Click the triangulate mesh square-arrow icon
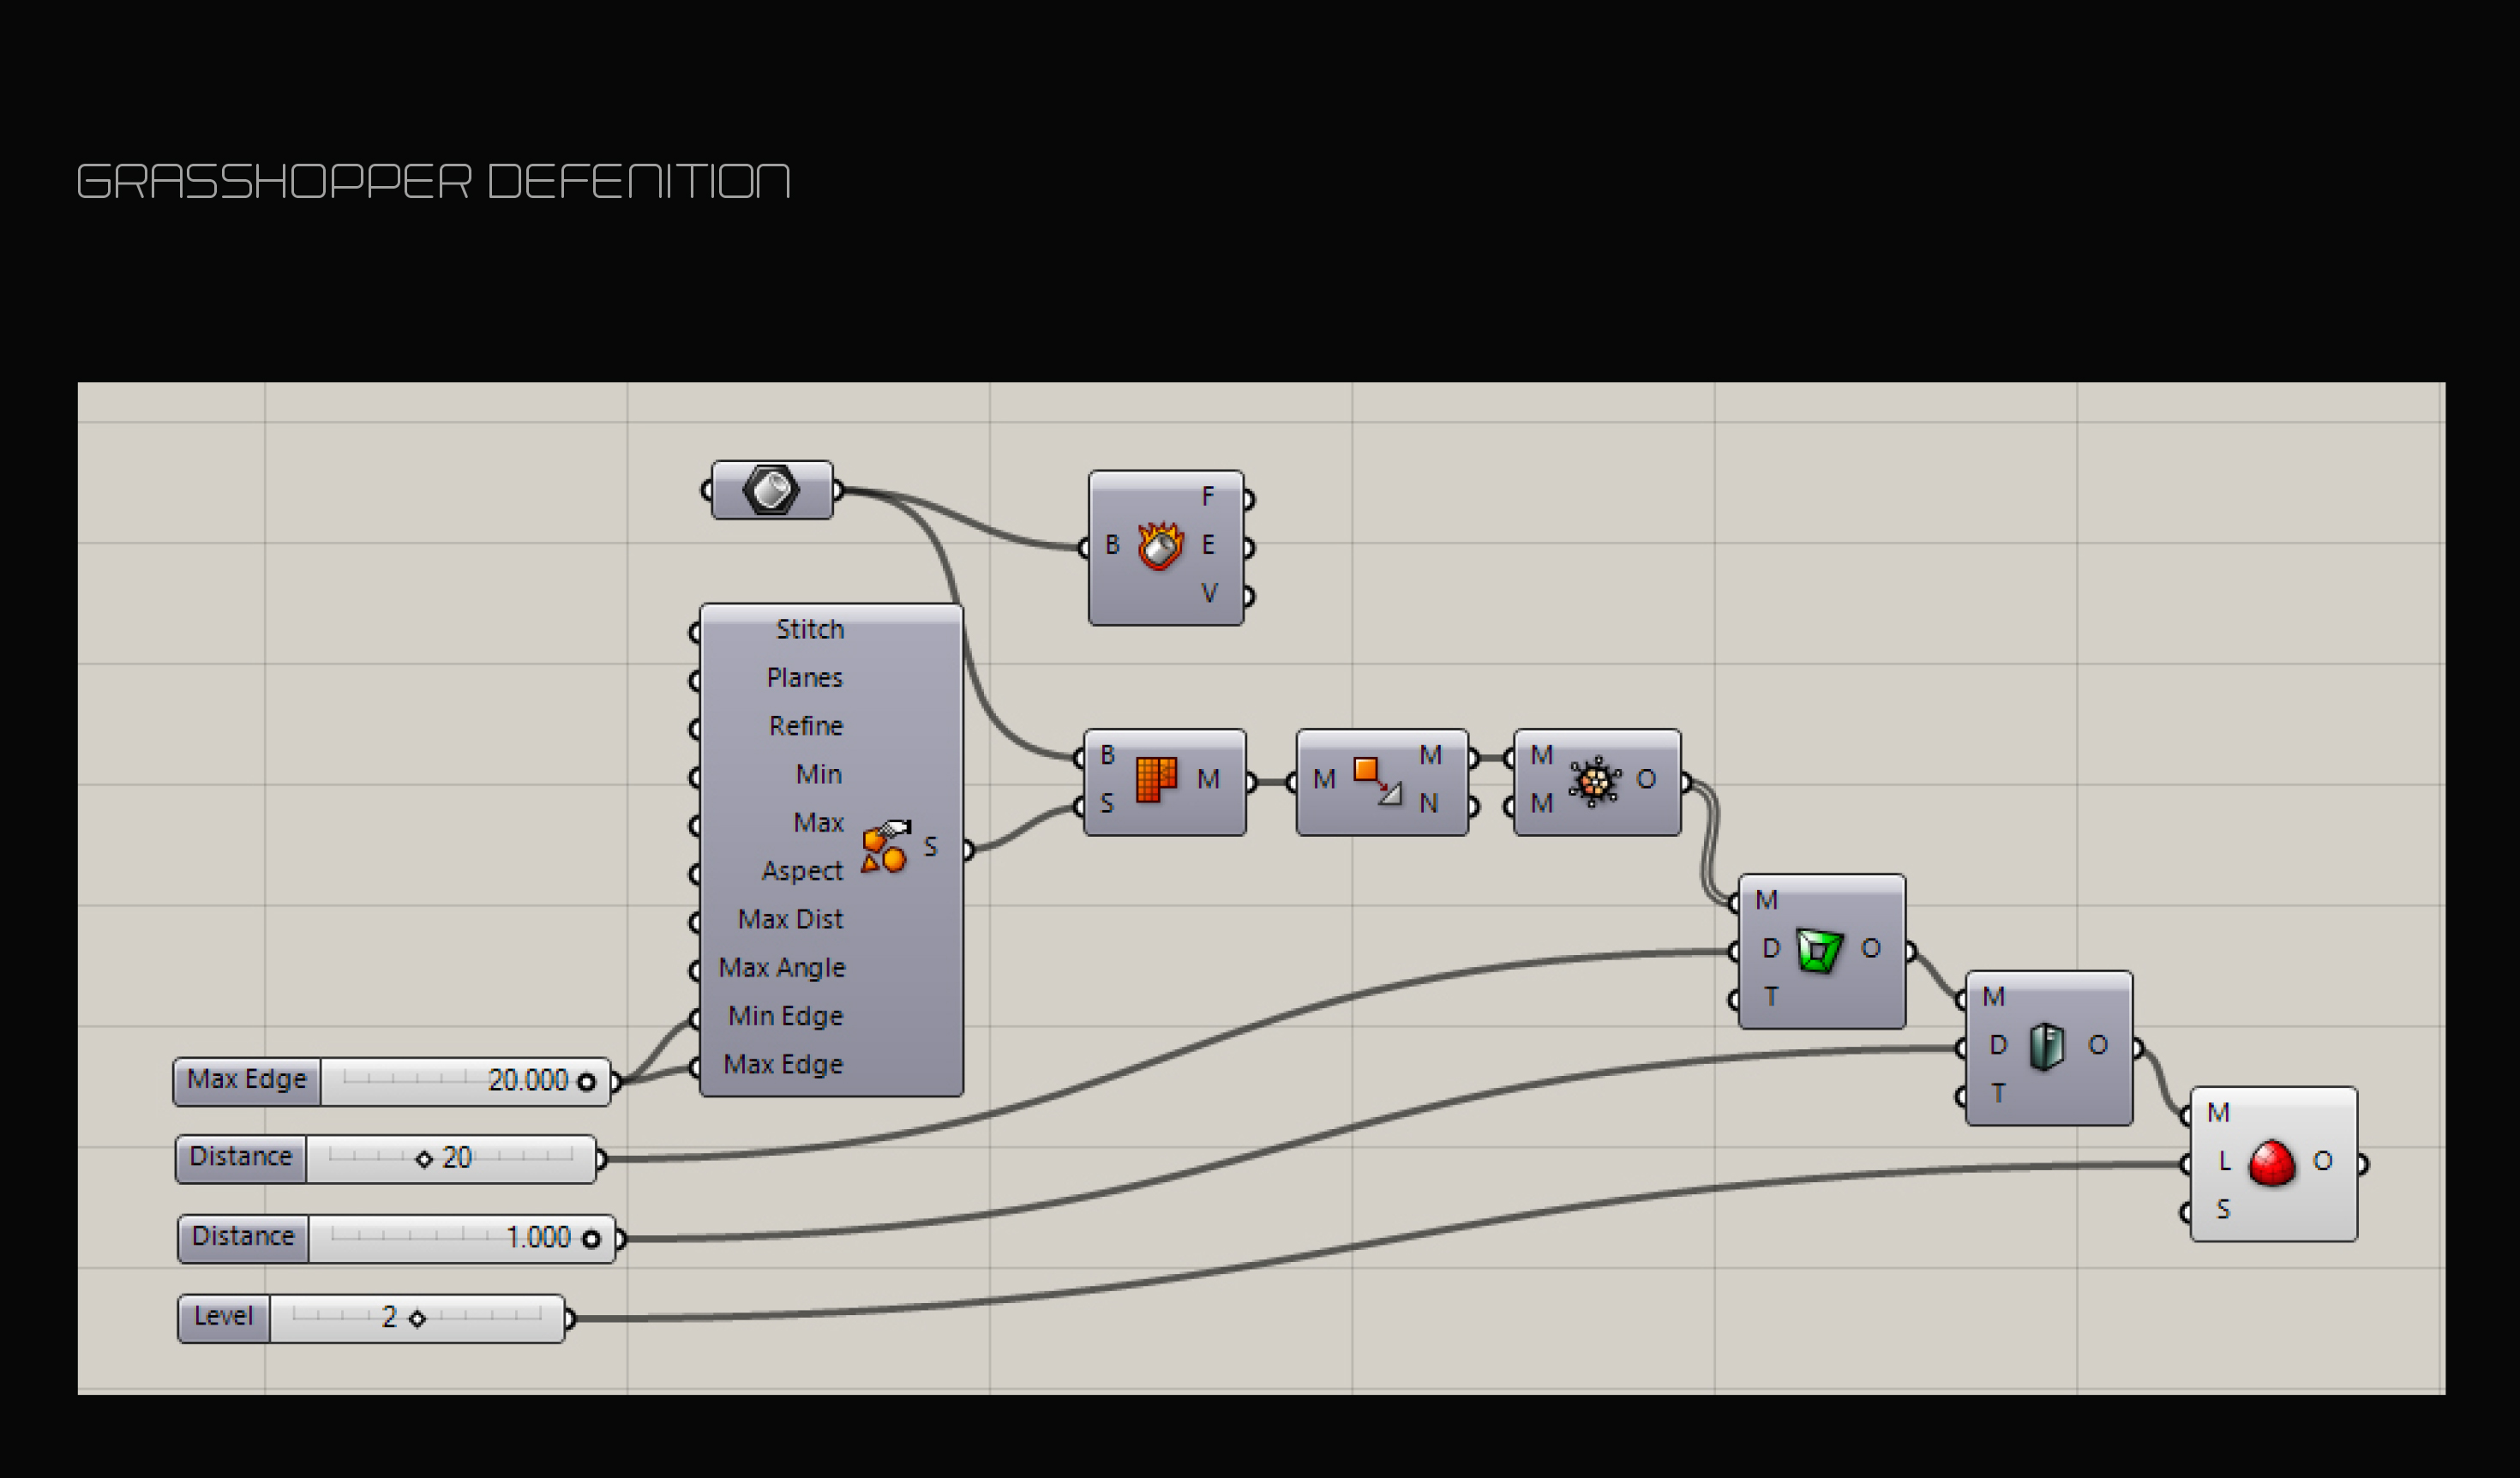The height and width of the screenshot is (1478, 2520). pyautogui.click(x=1377, y=781)
